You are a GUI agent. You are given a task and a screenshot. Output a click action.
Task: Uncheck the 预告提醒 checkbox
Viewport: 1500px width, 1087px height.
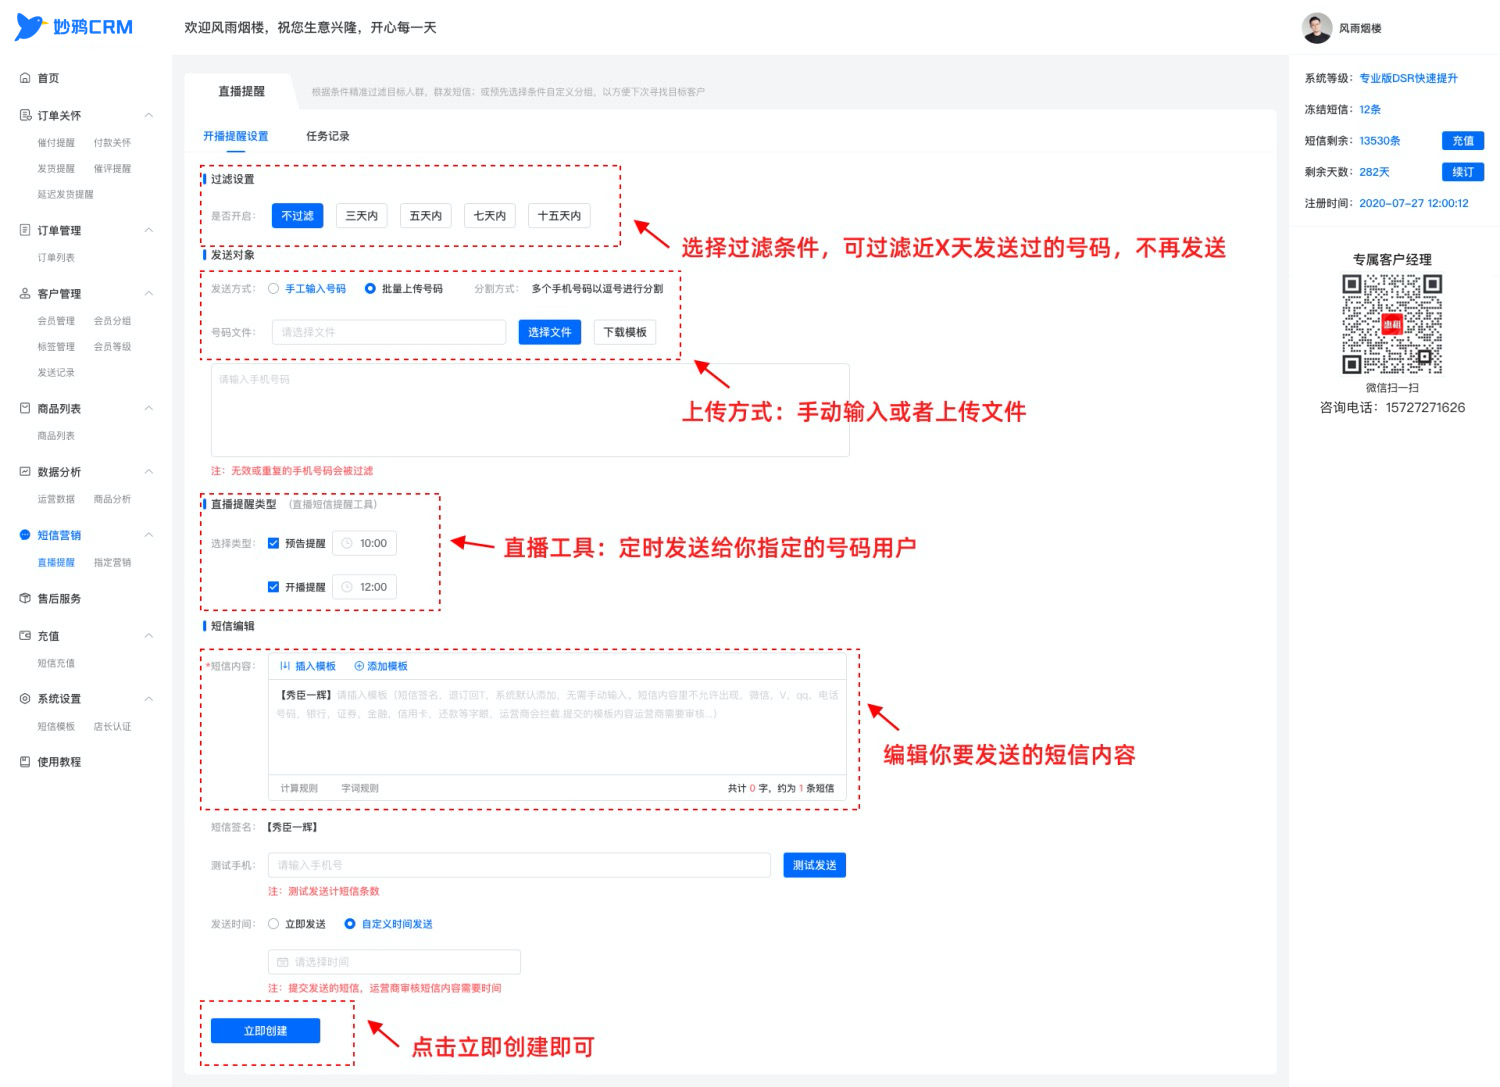click(x=273, y=544)
